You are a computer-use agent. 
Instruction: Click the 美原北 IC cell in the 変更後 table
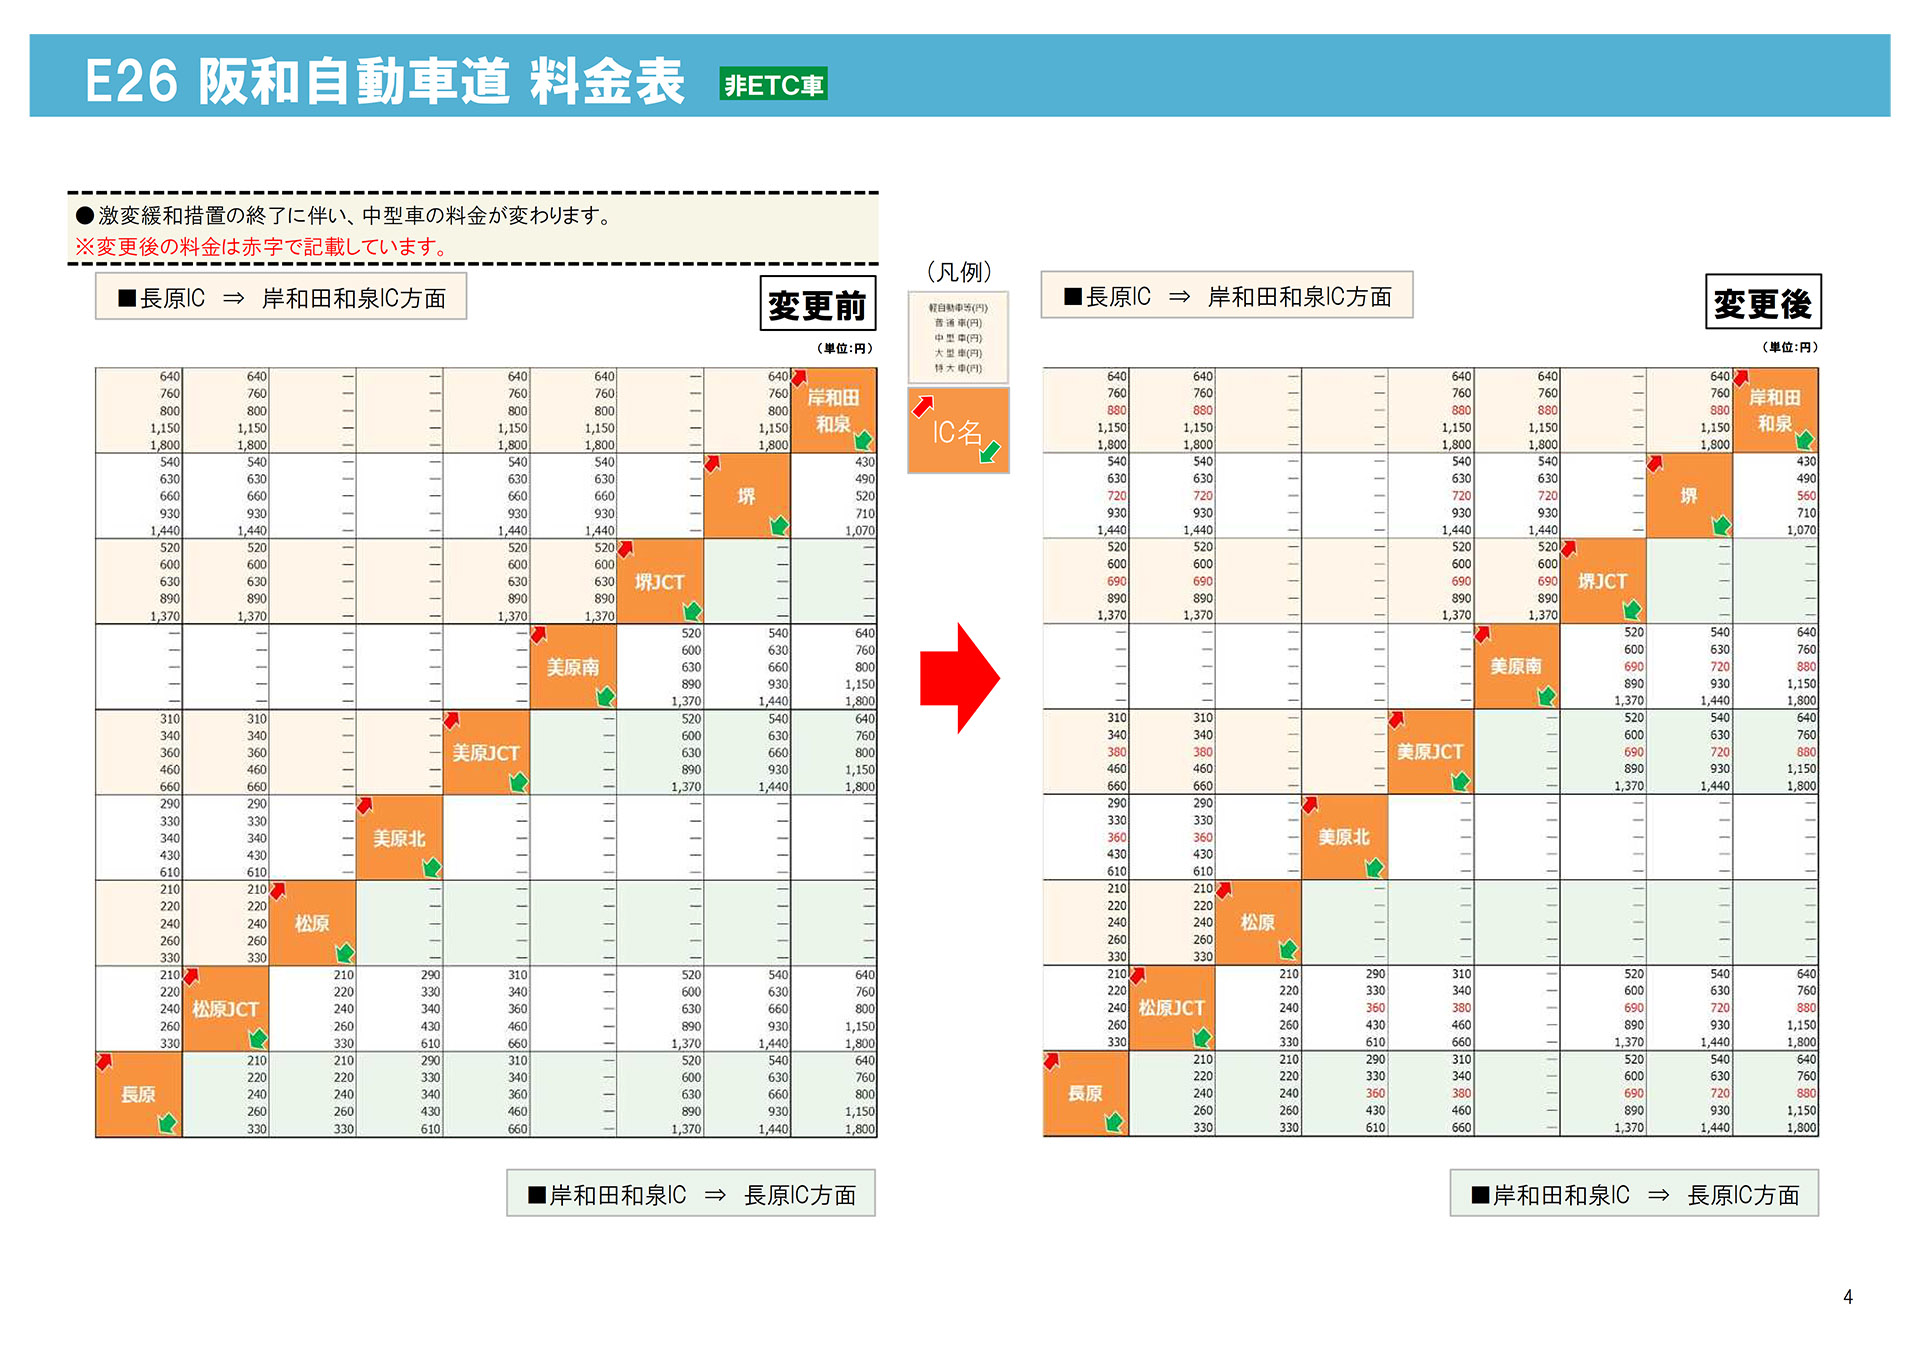pos(1345,838)
